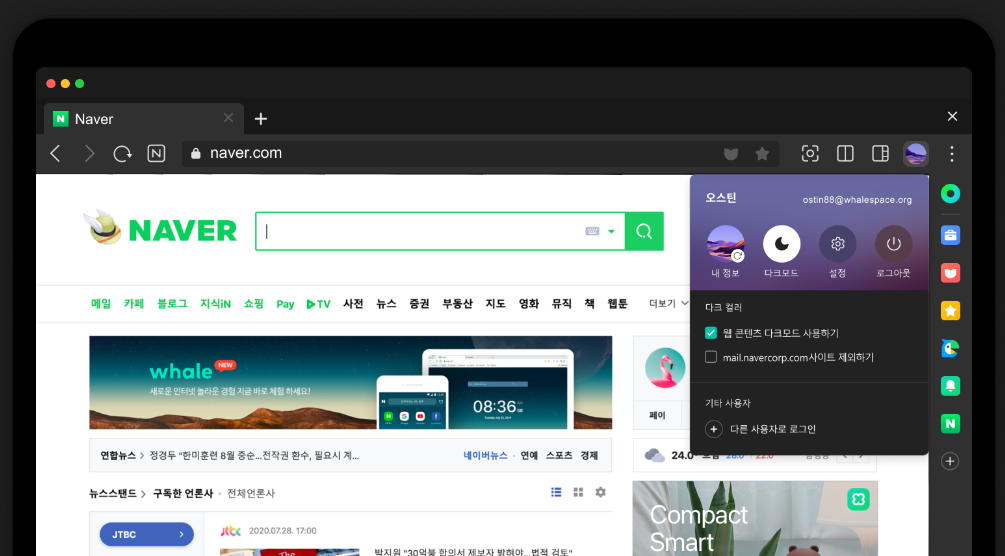Expand the 더보기 menu
This screenshot has width=1005, height=556.
[x=668, y=303]
